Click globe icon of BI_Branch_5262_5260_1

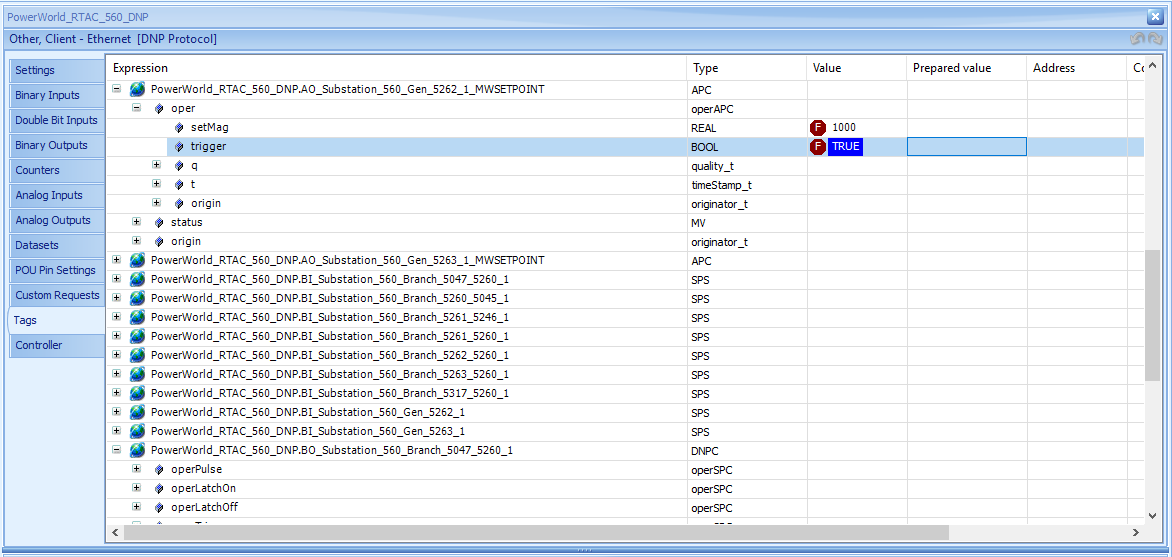(x=138, y=355)
